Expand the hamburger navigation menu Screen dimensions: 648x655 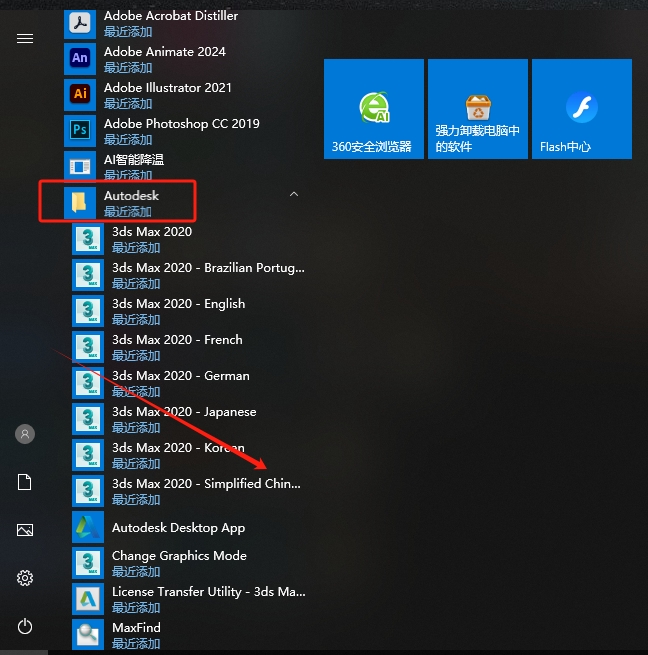(25, 38)
